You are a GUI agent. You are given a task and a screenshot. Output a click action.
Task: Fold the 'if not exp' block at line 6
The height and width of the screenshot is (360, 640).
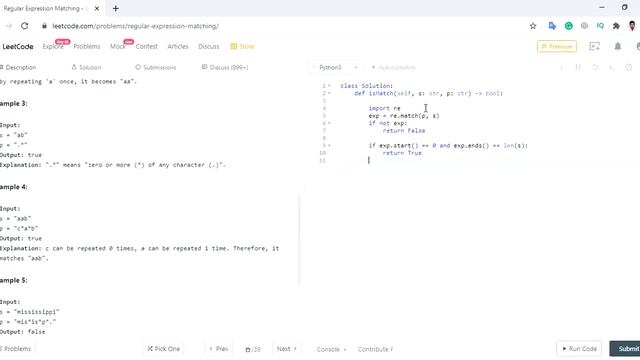click(x=329, y=123)
